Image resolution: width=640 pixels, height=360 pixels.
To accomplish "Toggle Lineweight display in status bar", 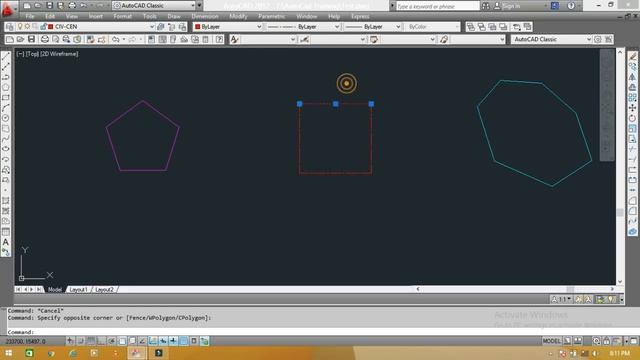I will pyautogui.click(x=173, y=341).
